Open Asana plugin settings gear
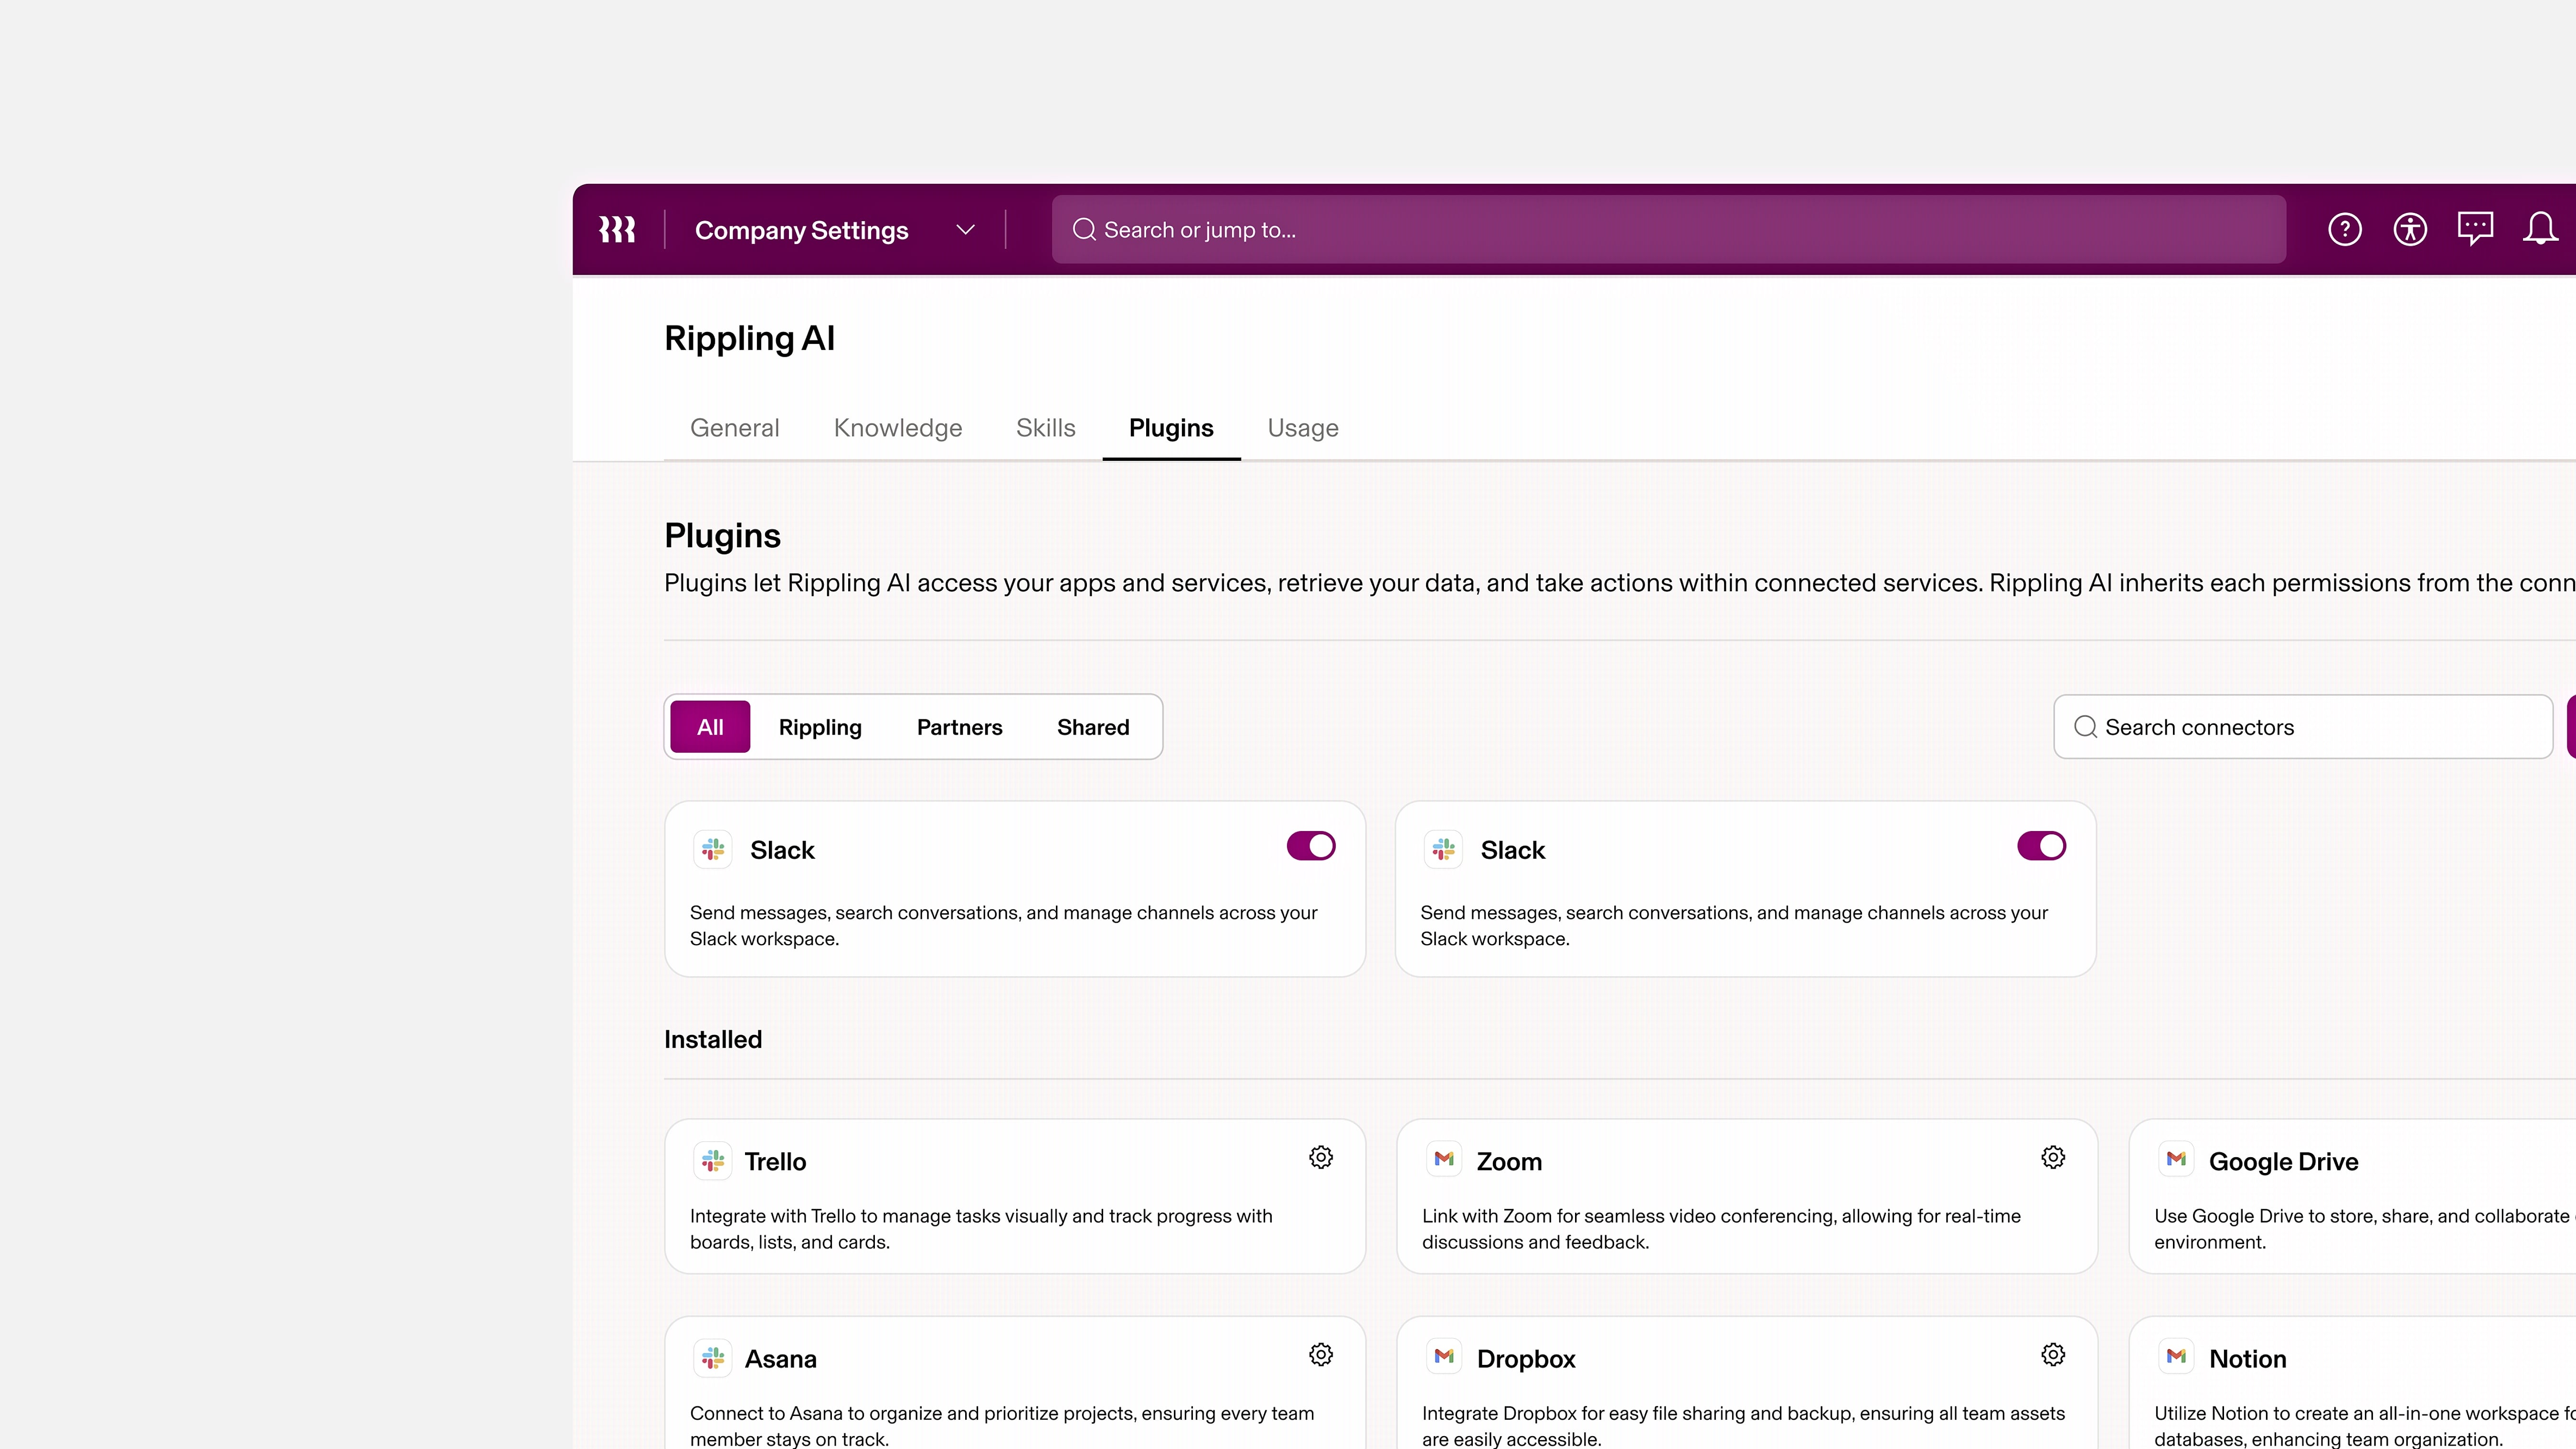This screenshot has height=1449, width=2576. click(x=1321, y=1354)
